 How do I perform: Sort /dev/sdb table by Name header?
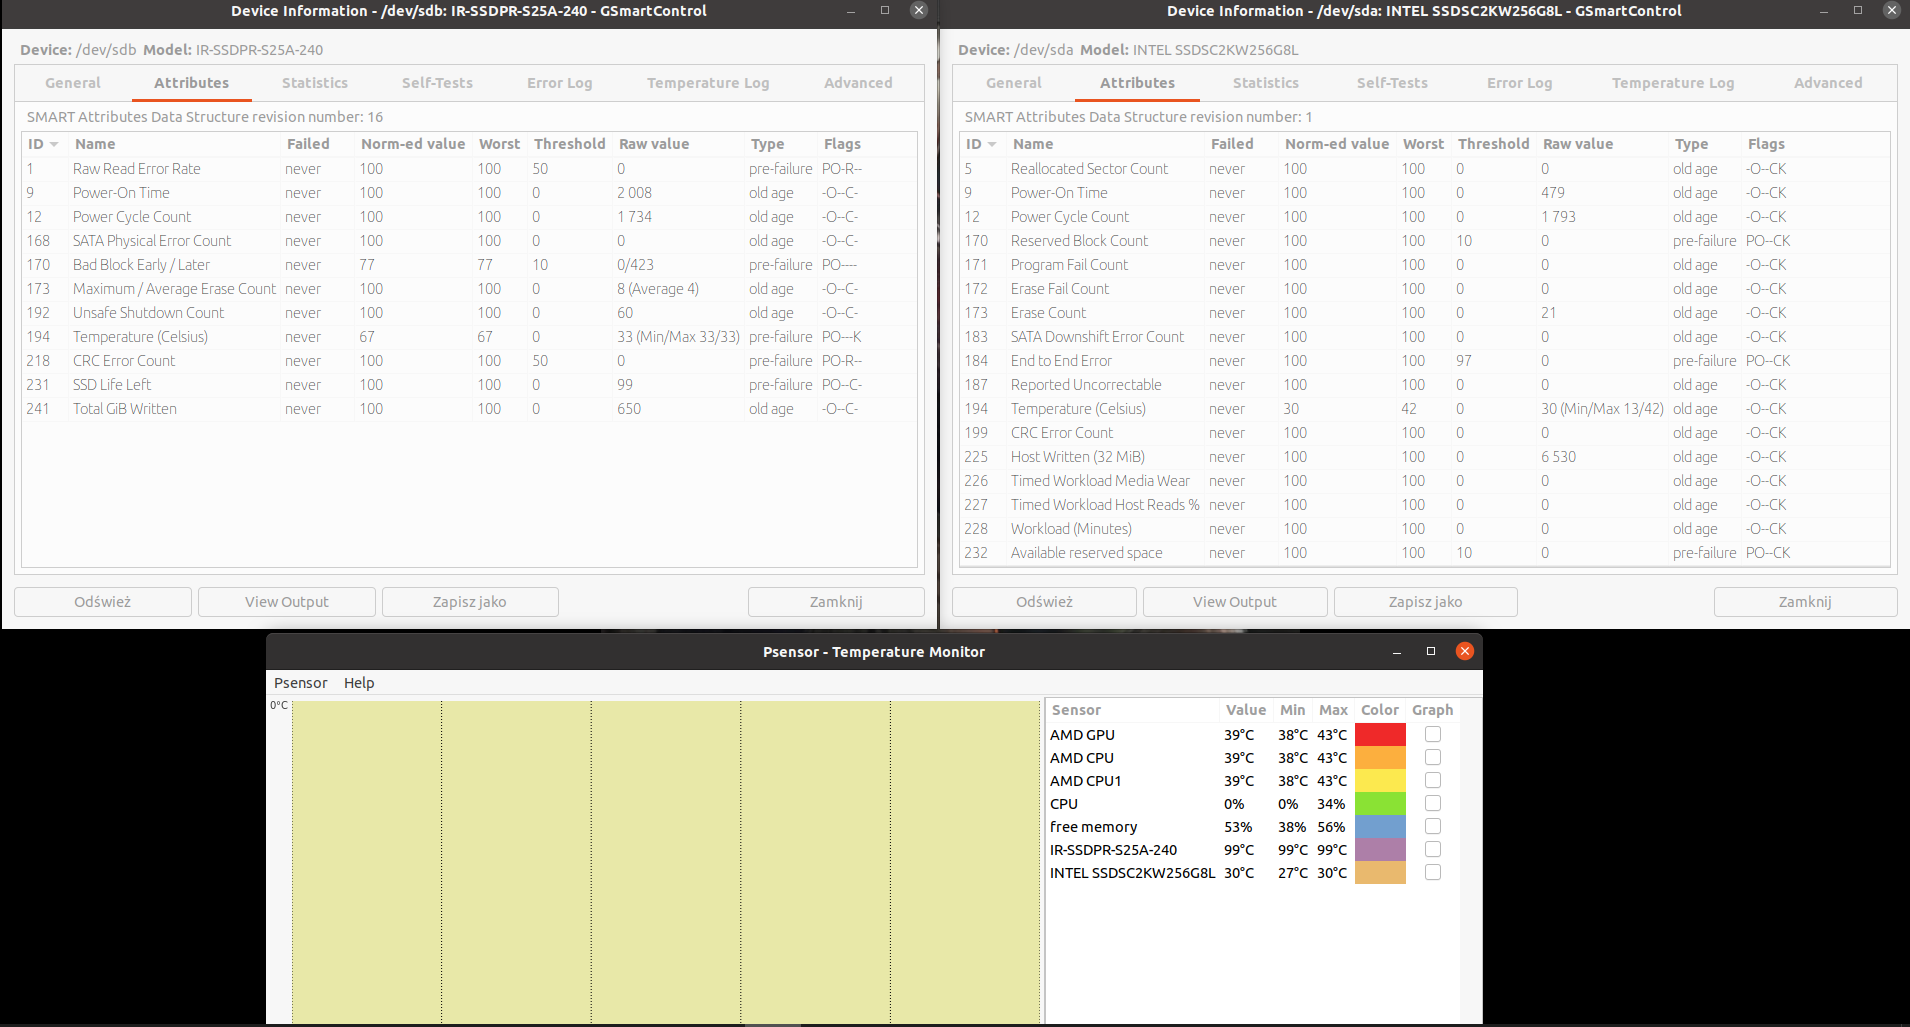pos(175,144)
